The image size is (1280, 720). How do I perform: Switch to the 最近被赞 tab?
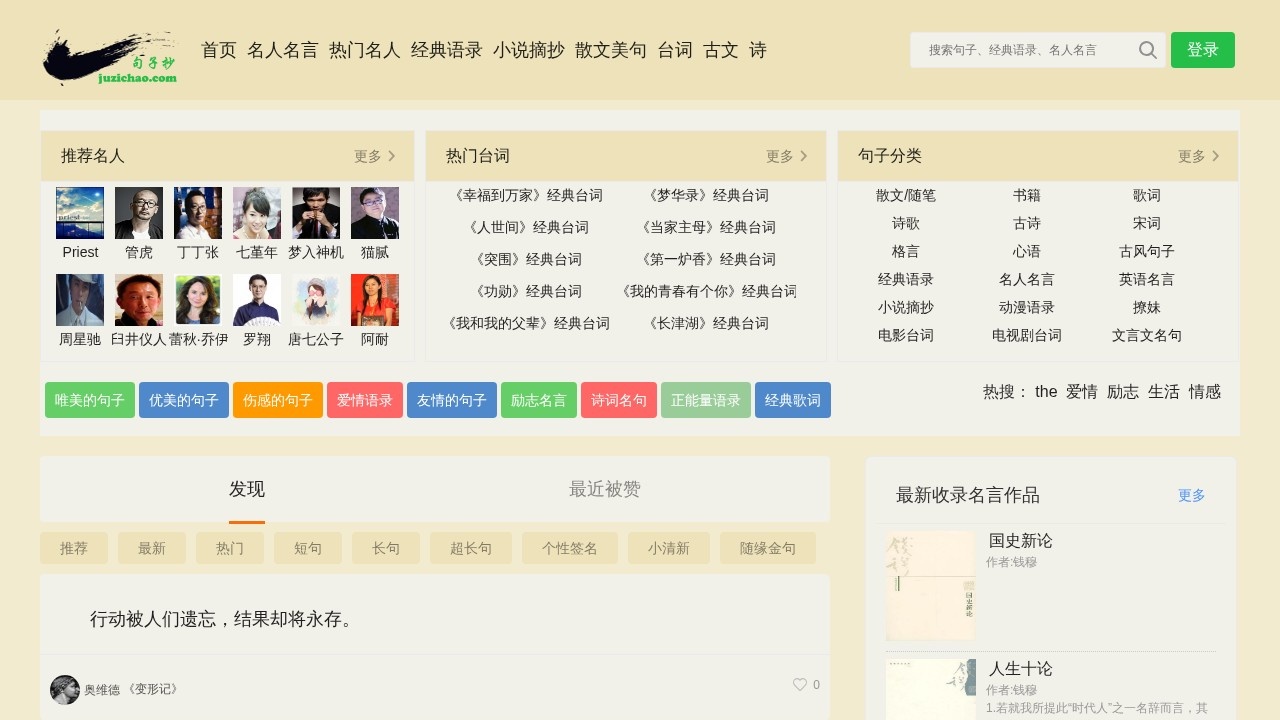coord(605,489)
